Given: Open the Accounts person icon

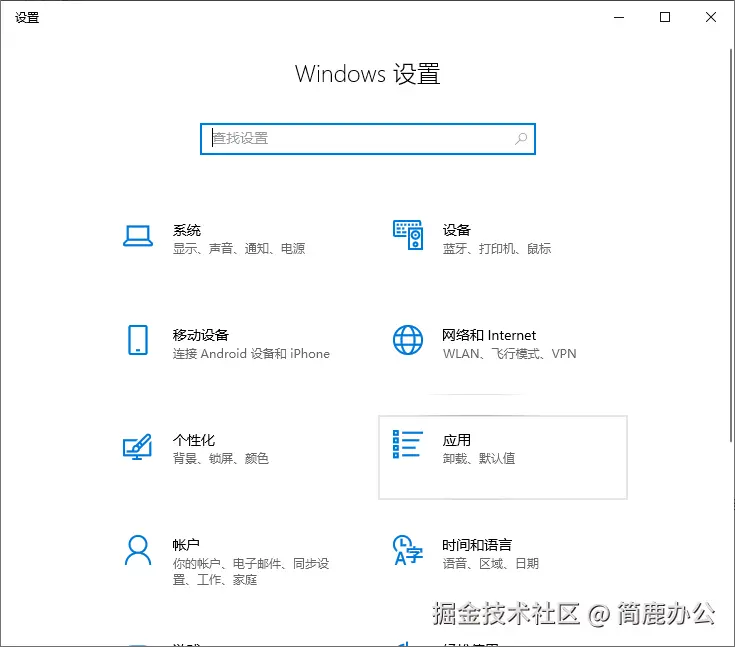Looking at the screenshot, I should [138, 550].
